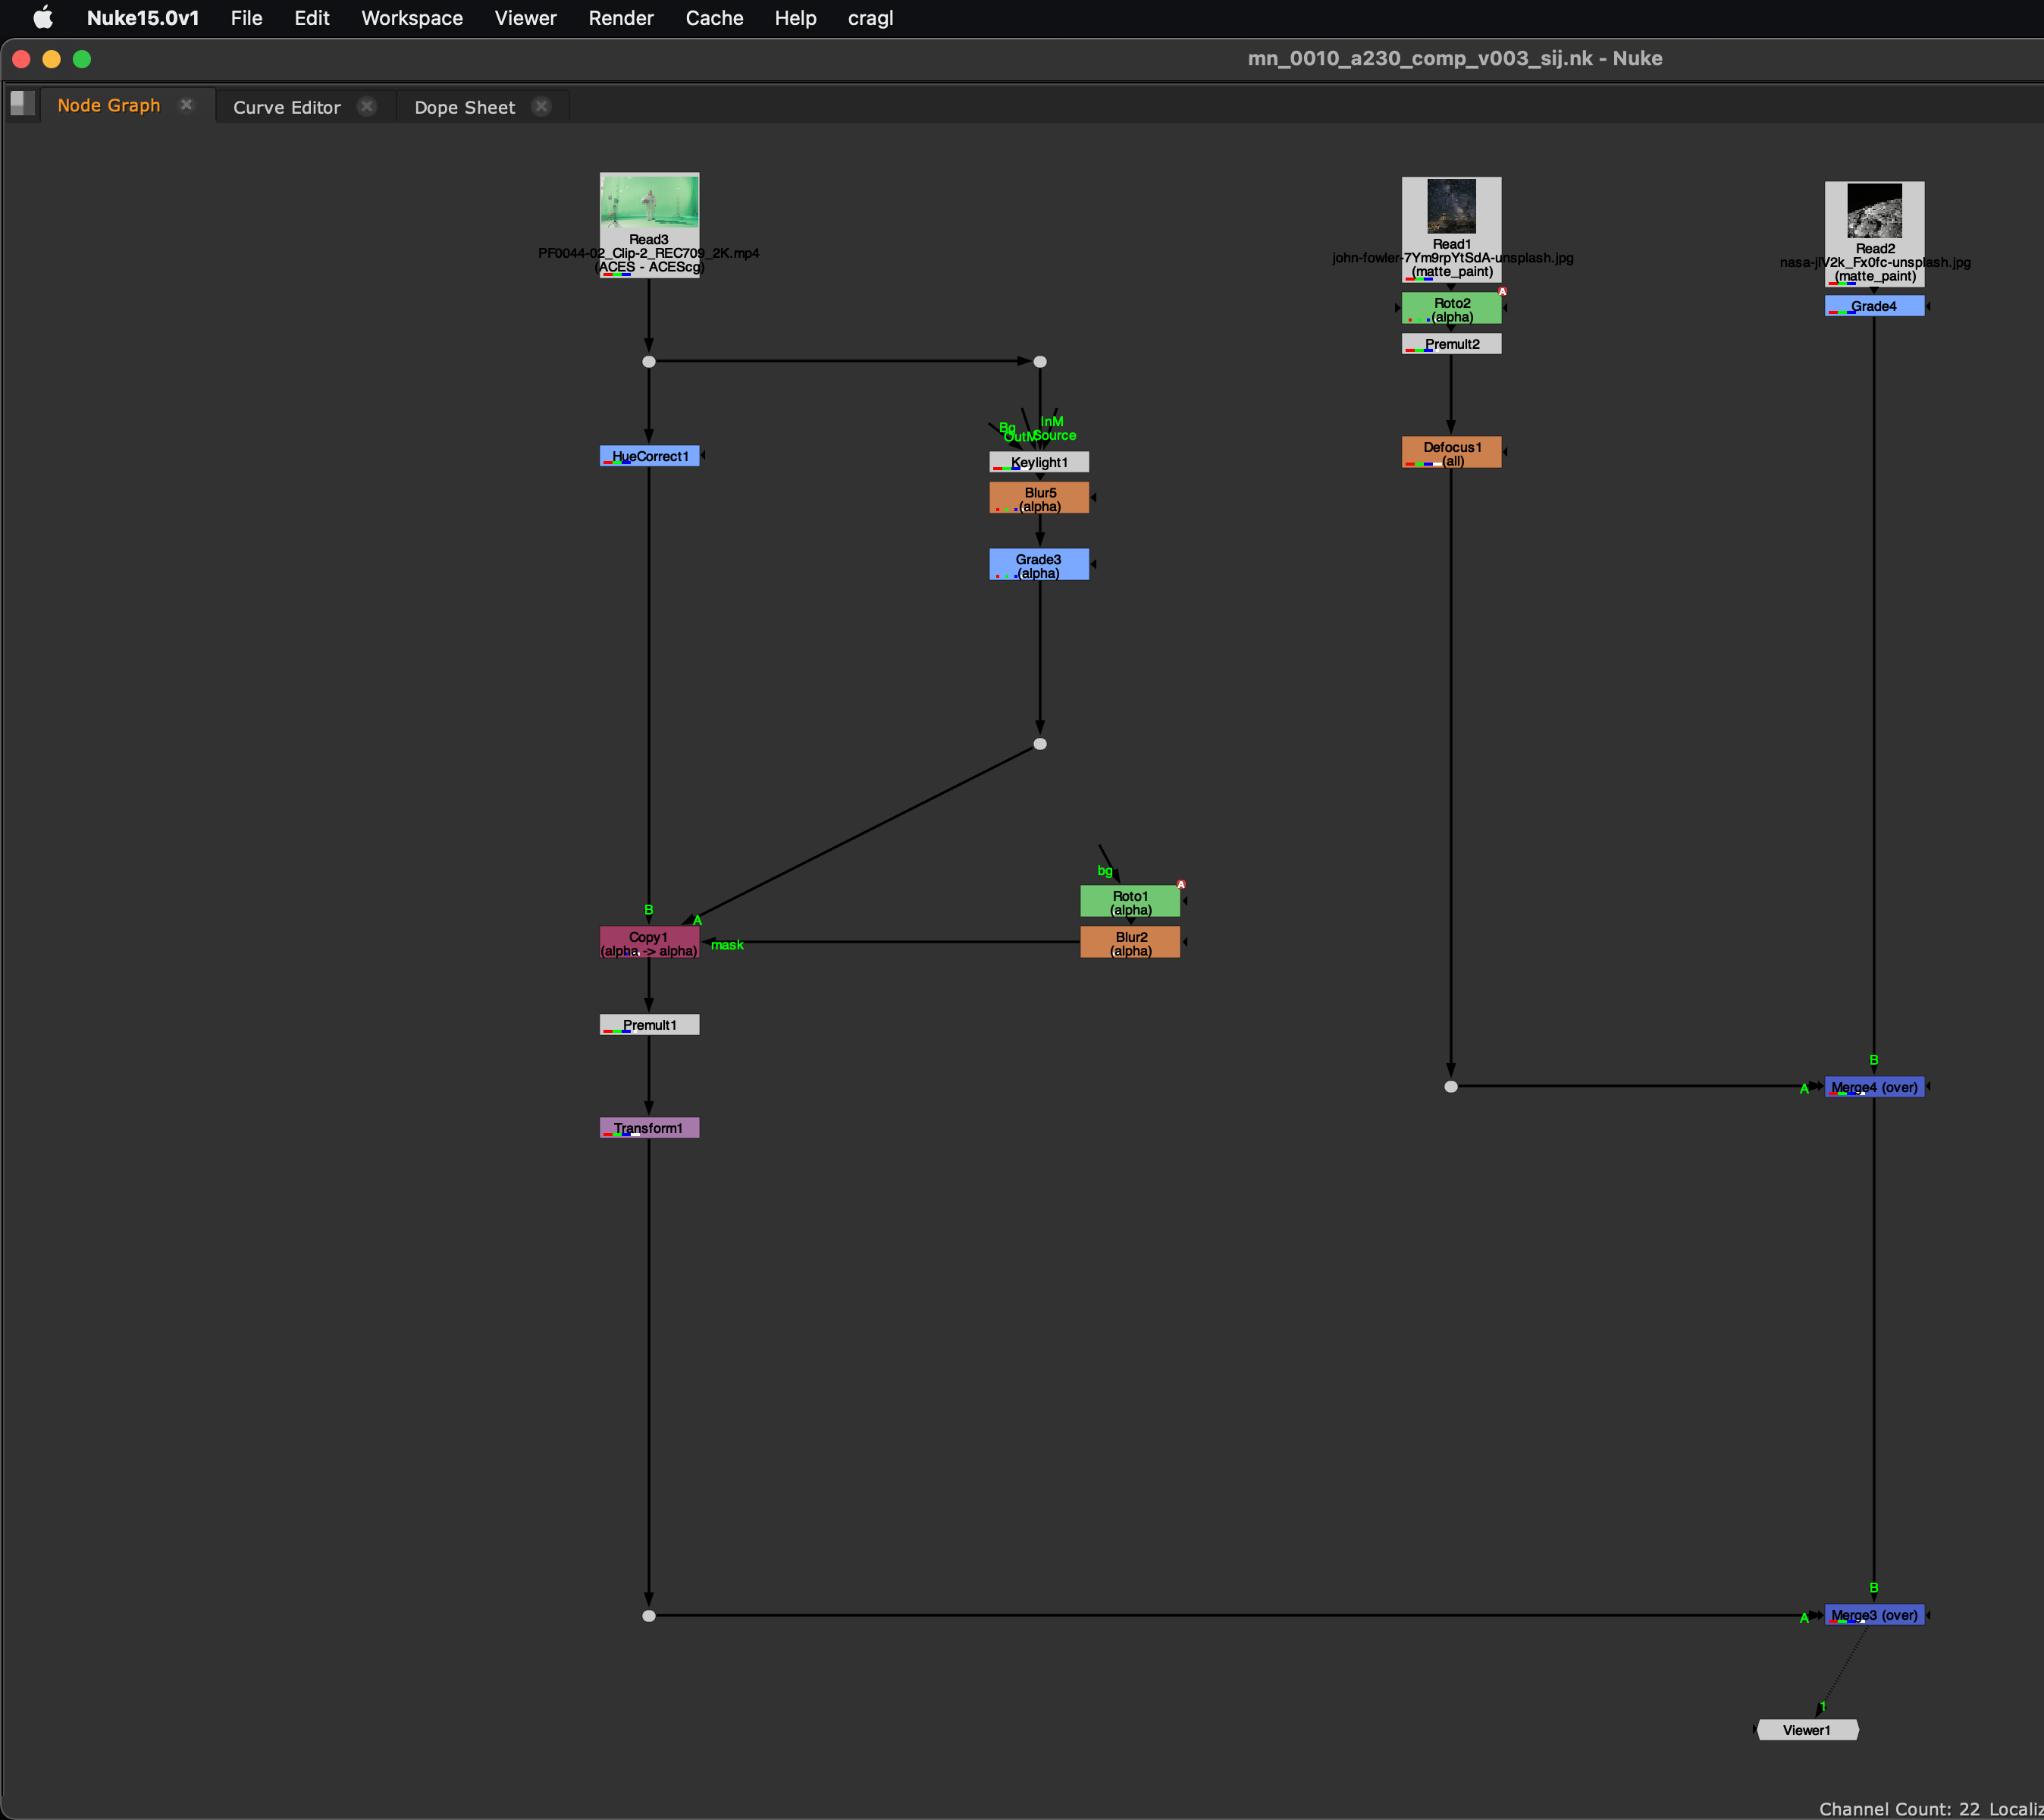Open the Workspace menu
This screenshot has height=1820, width=2044.
coord(411,18)
